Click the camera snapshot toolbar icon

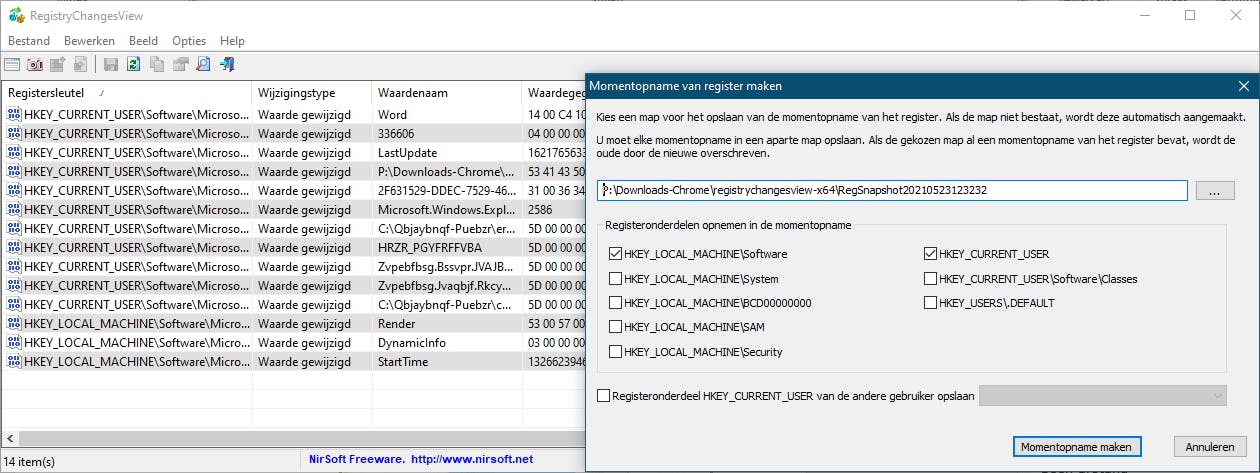35,65
